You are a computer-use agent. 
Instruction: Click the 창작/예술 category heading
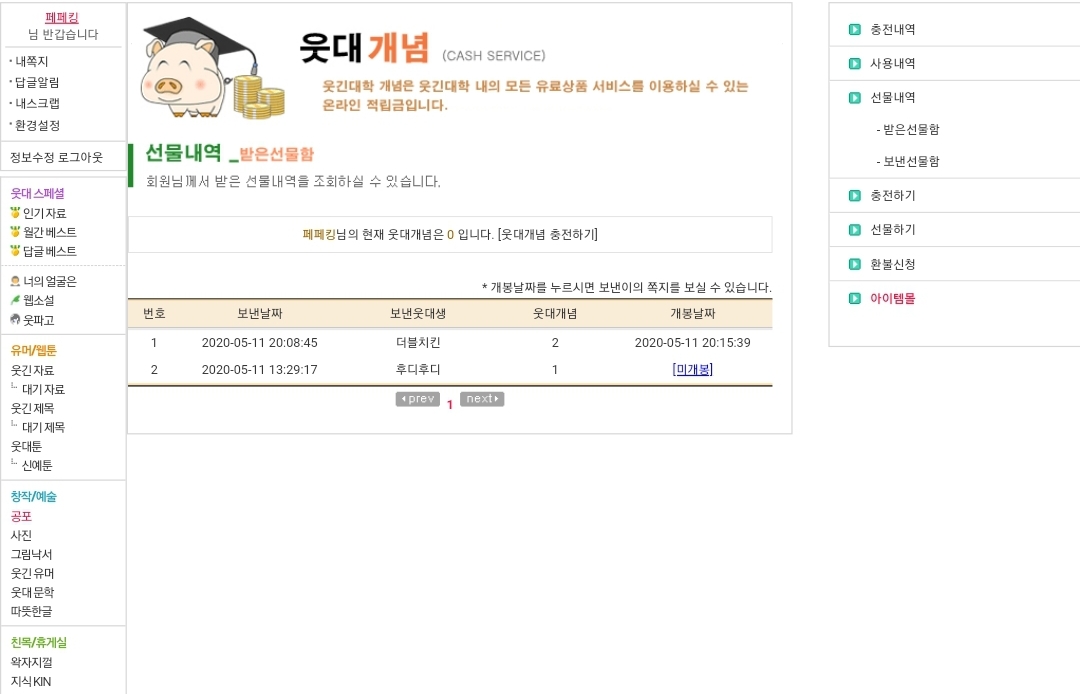34,497
